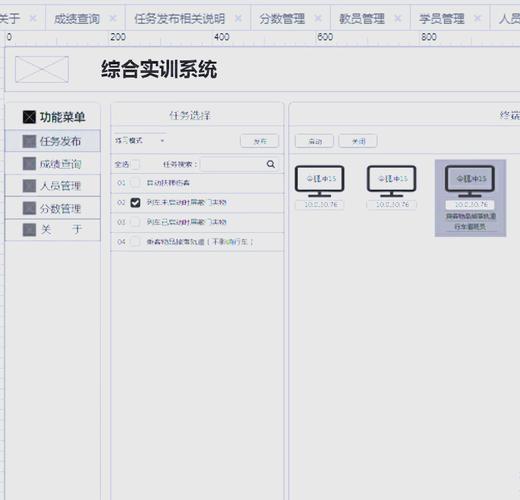520x500 pixels.
Task: Uncheck the checked box in task row 02
Action: click(x=135, y=202)
